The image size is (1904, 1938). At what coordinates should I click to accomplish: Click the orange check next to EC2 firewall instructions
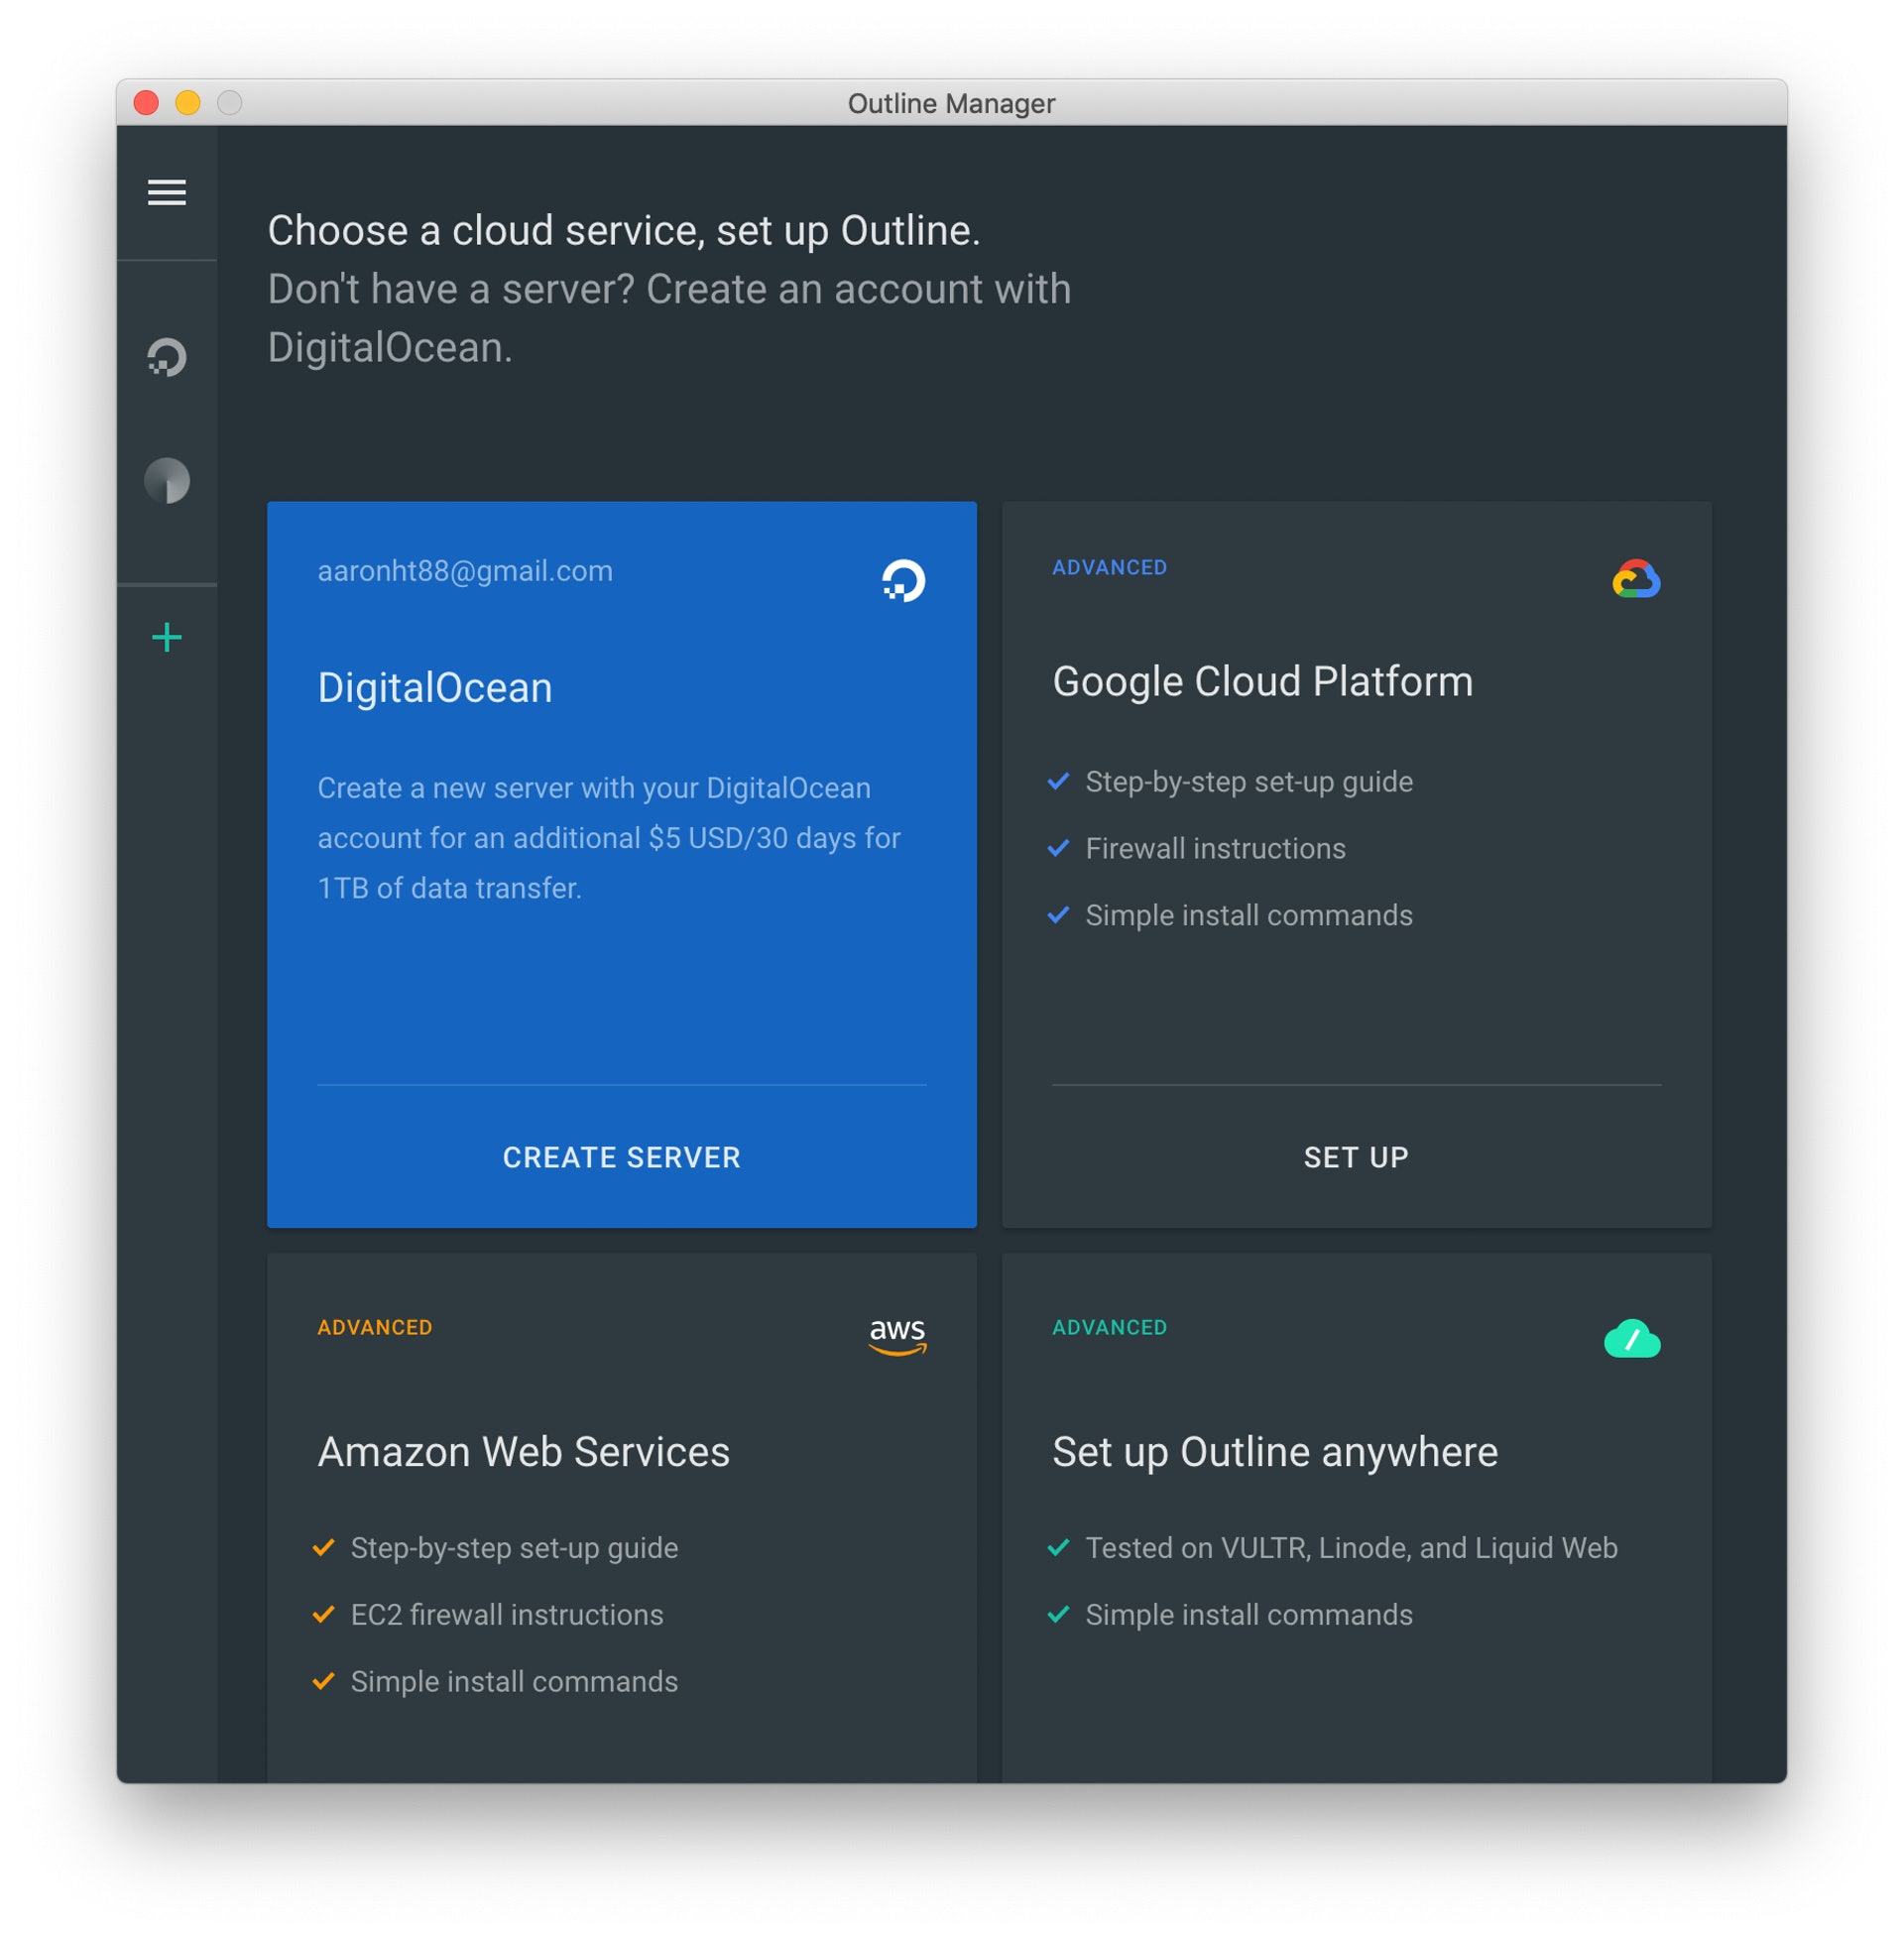click(323, 1614)
